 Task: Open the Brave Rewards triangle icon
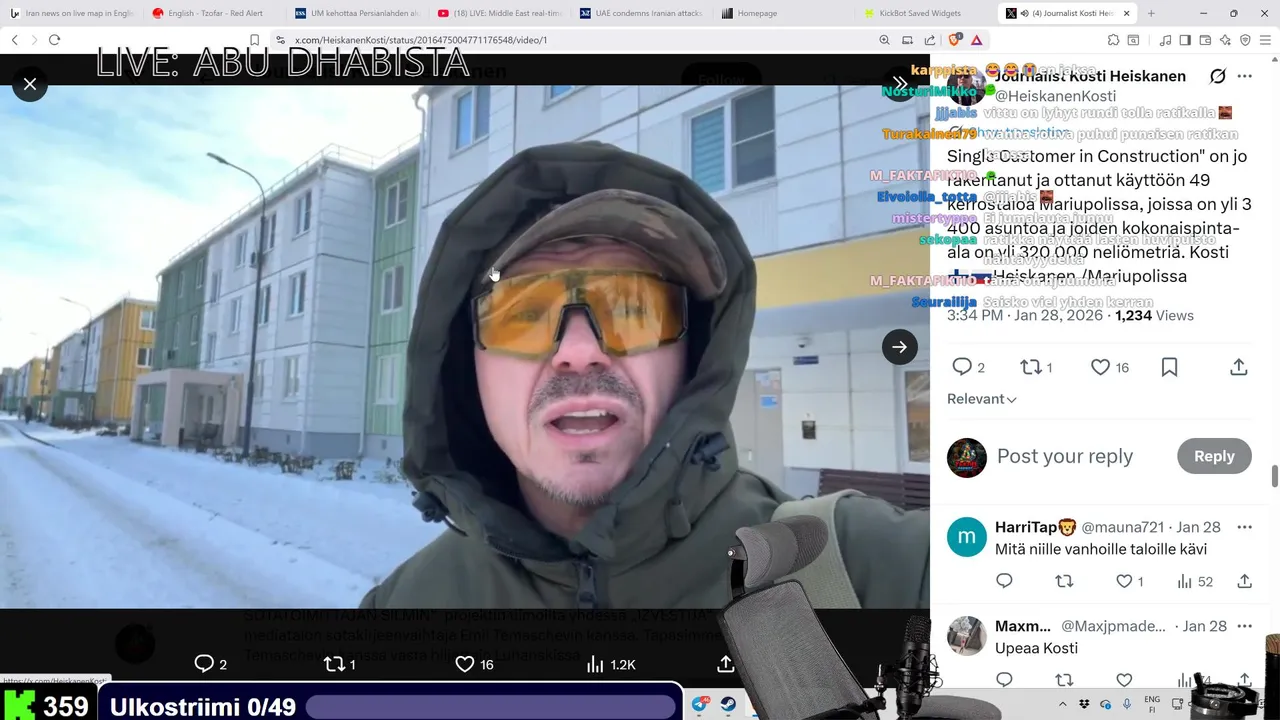[976, 40]
